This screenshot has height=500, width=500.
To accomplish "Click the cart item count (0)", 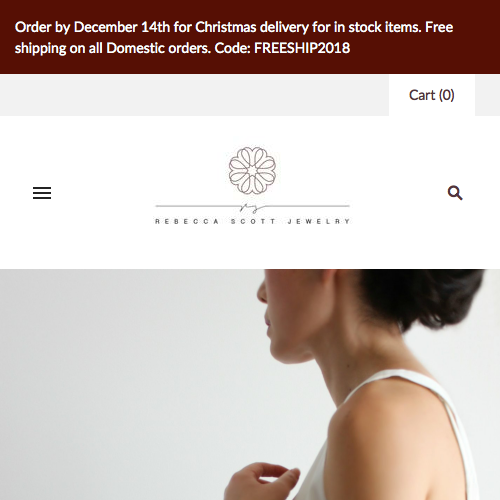I will [x=447, y=95].
